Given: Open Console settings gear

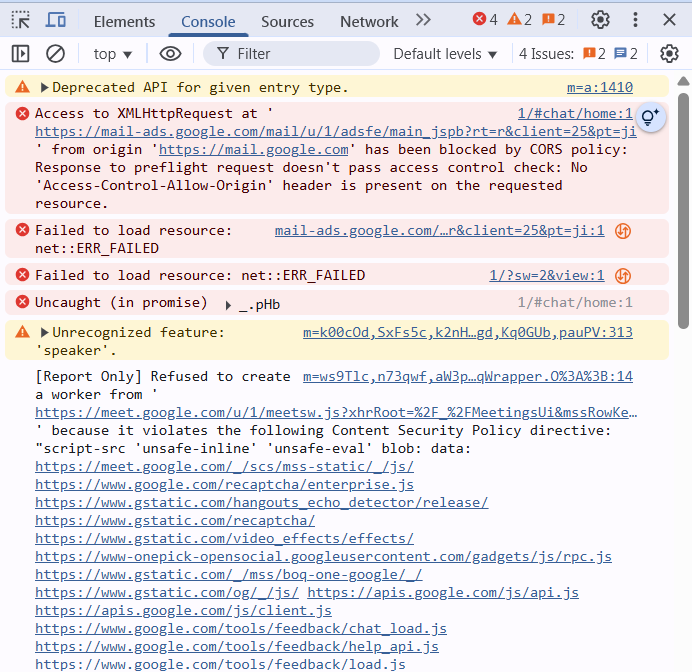Looking at the screenshot, I should [669, 54].
